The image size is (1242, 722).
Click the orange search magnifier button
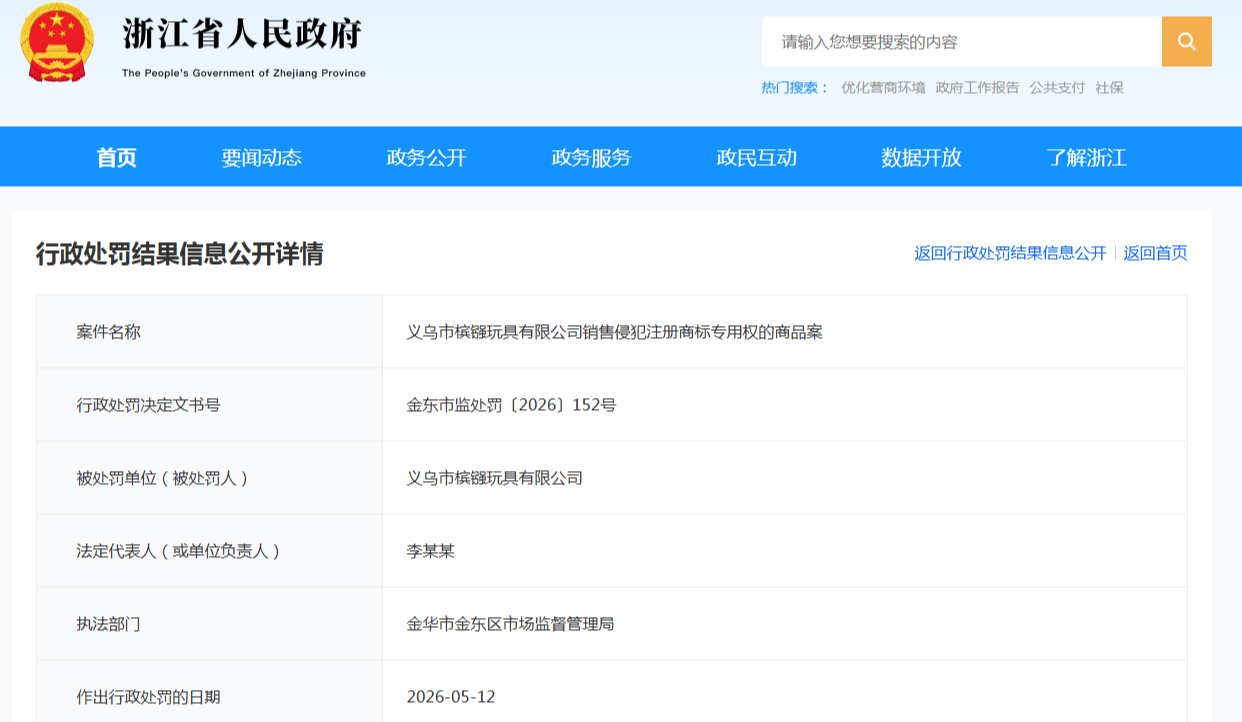click(1186, 42)
